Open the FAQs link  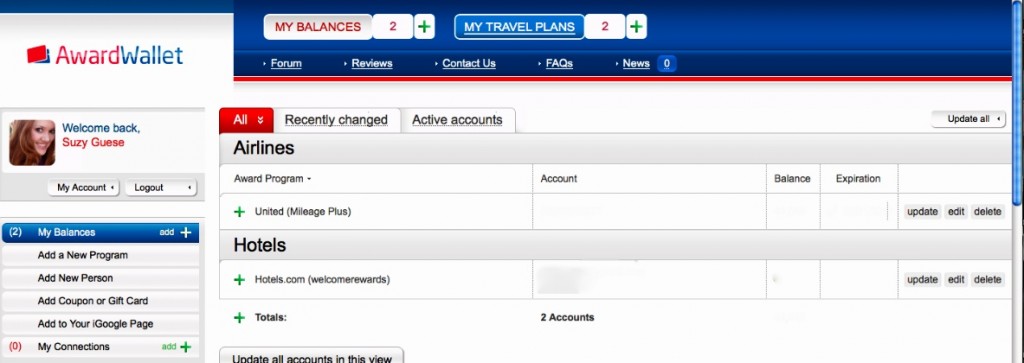click(559, 63)
